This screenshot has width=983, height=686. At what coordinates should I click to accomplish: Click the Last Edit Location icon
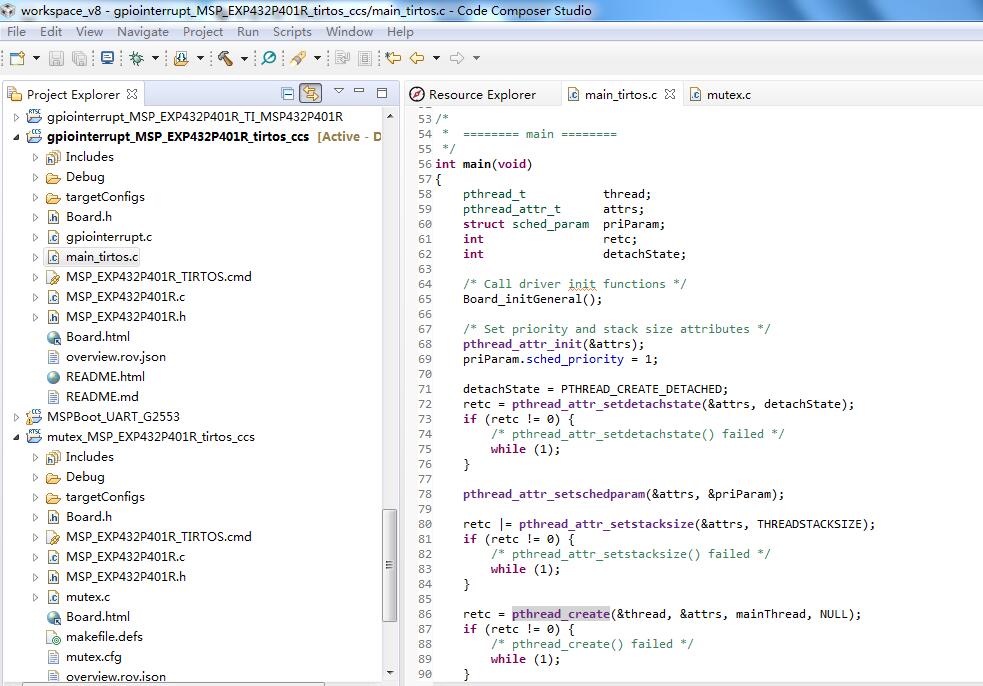393,58
